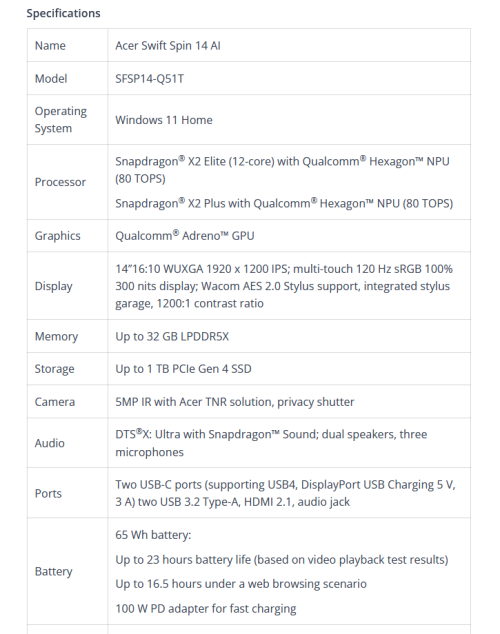The image size is (500, 634).
Task: Click the model number SFSP14-Q51T
Action: 150,78
